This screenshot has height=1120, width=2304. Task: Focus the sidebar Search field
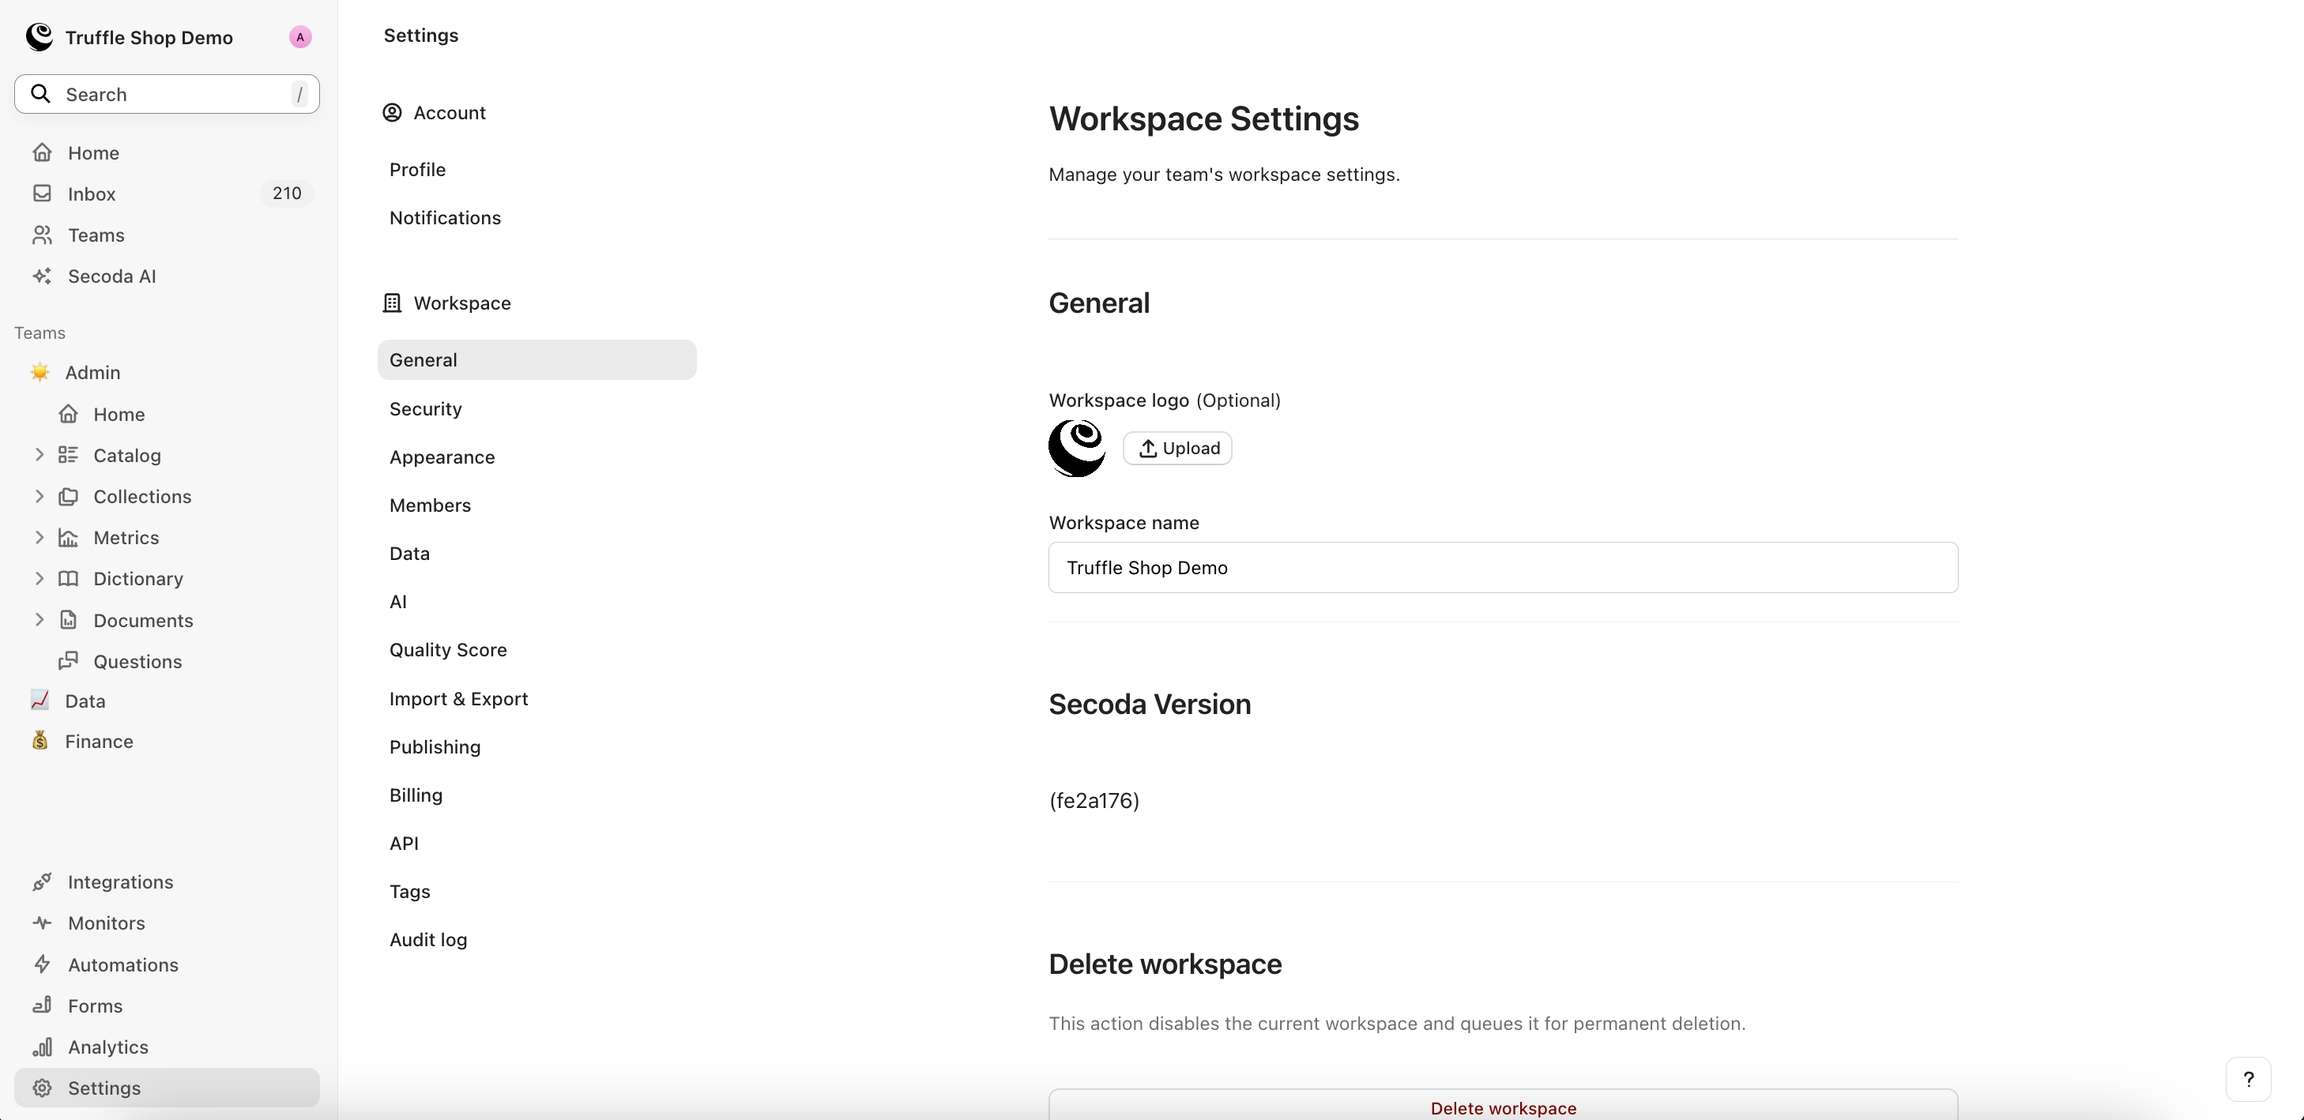(x=167, y=94)
